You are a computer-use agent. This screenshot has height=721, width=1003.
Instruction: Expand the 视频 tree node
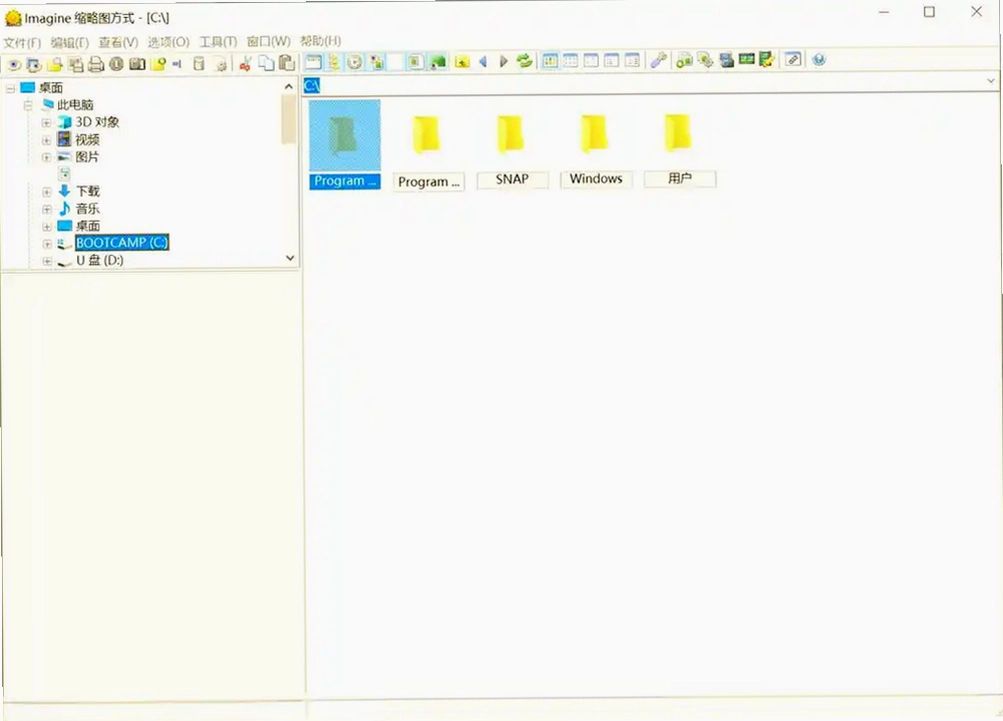coord(46,140)
